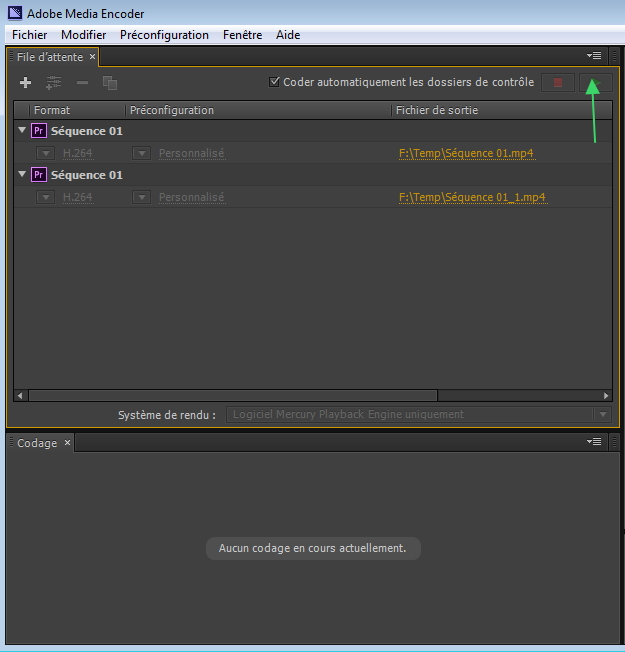Screen dimensions: 625x652
Task: Click the Add Source plus icon
Action: click(x=25, y=83)
